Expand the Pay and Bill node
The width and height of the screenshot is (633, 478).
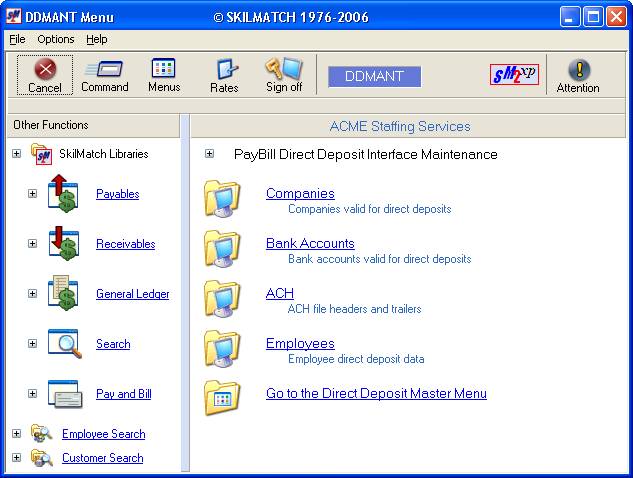32,394
